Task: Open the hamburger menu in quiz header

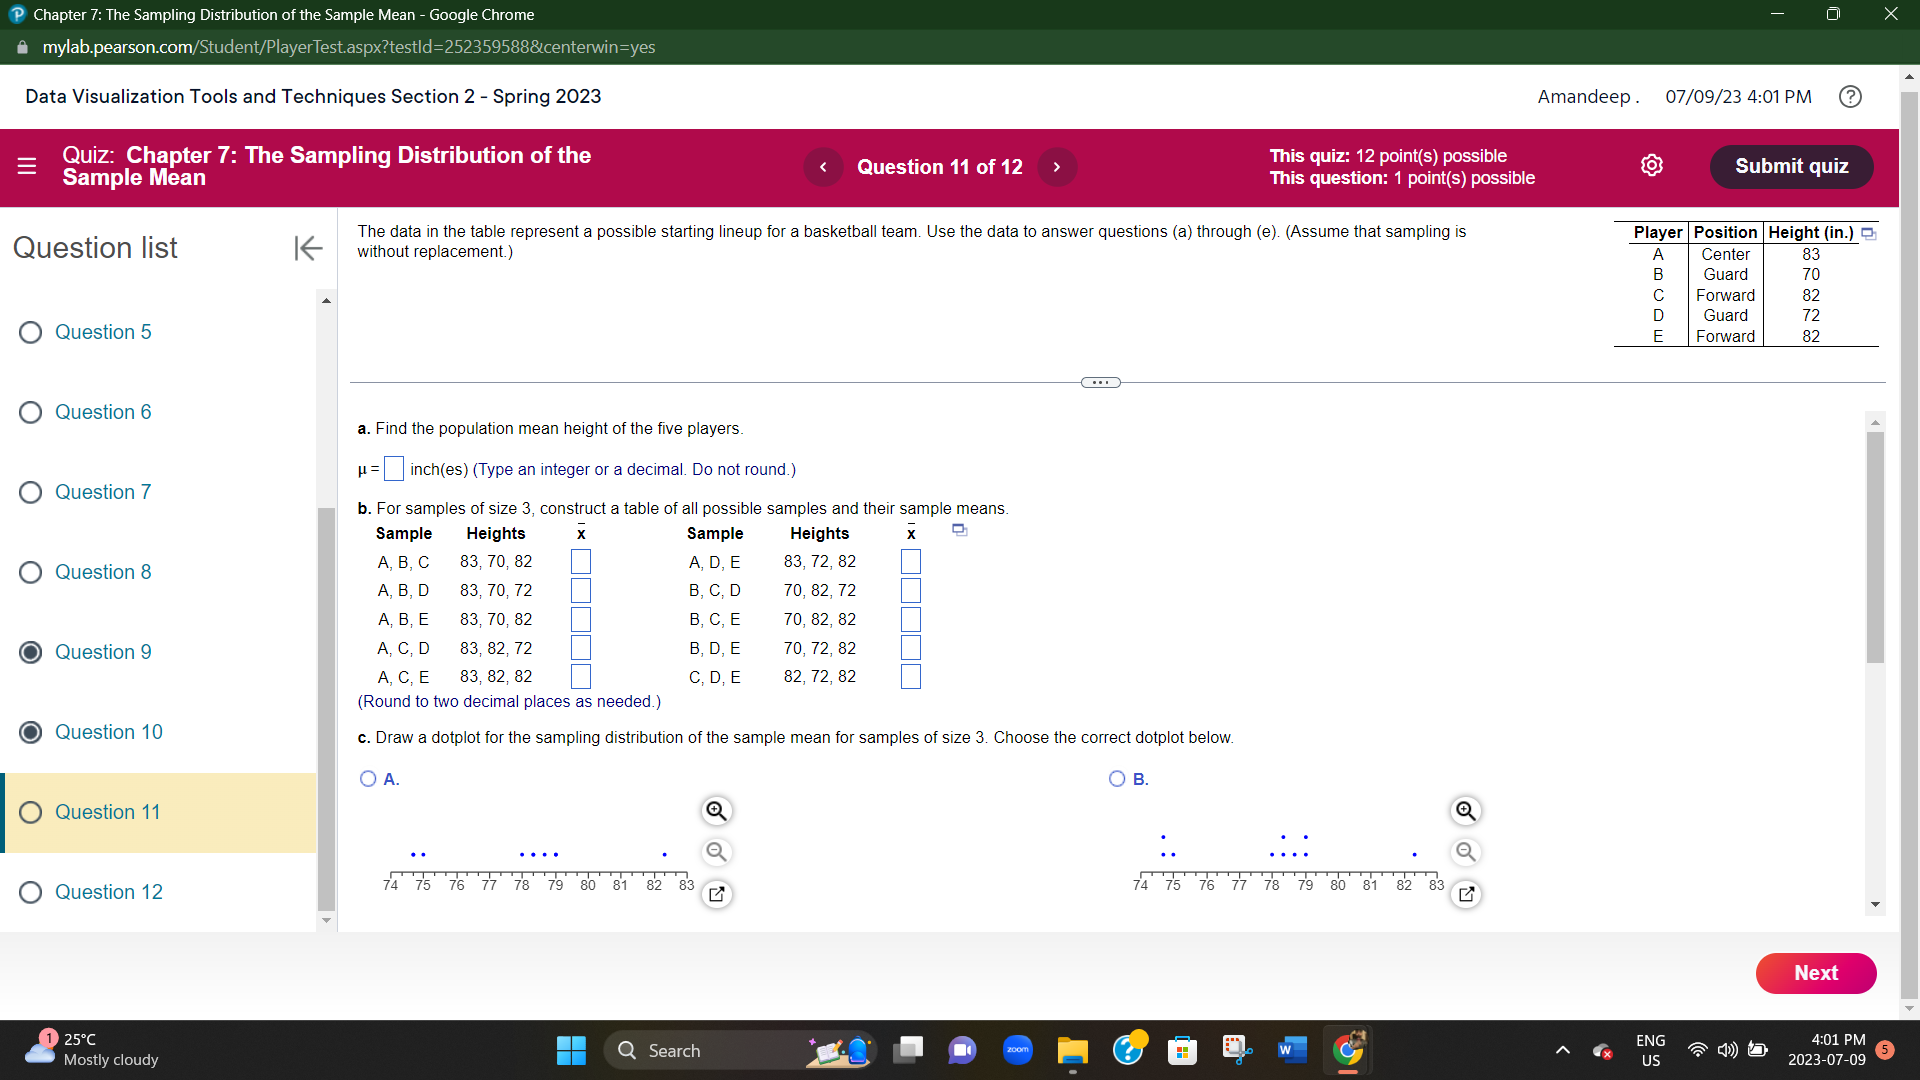Action: click(27, 166)
